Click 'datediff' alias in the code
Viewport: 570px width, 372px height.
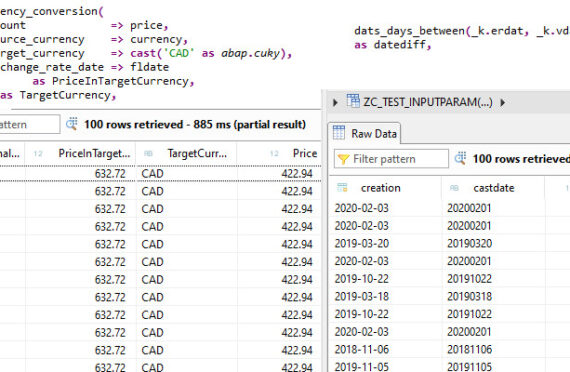tap(400, 45)
